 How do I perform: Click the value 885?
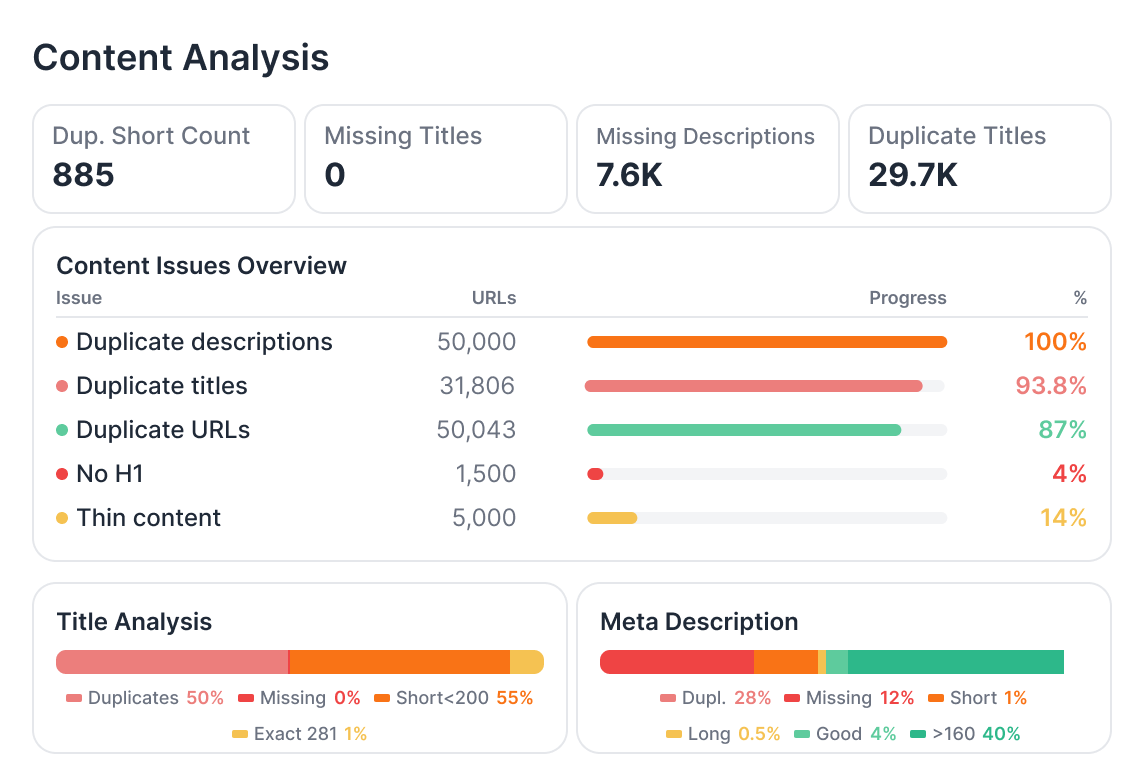coord(83,175)
